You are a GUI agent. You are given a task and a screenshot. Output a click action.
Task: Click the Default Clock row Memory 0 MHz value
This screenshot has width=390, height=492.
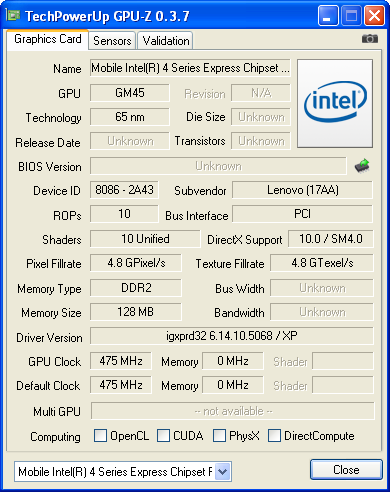click(233, 385)
